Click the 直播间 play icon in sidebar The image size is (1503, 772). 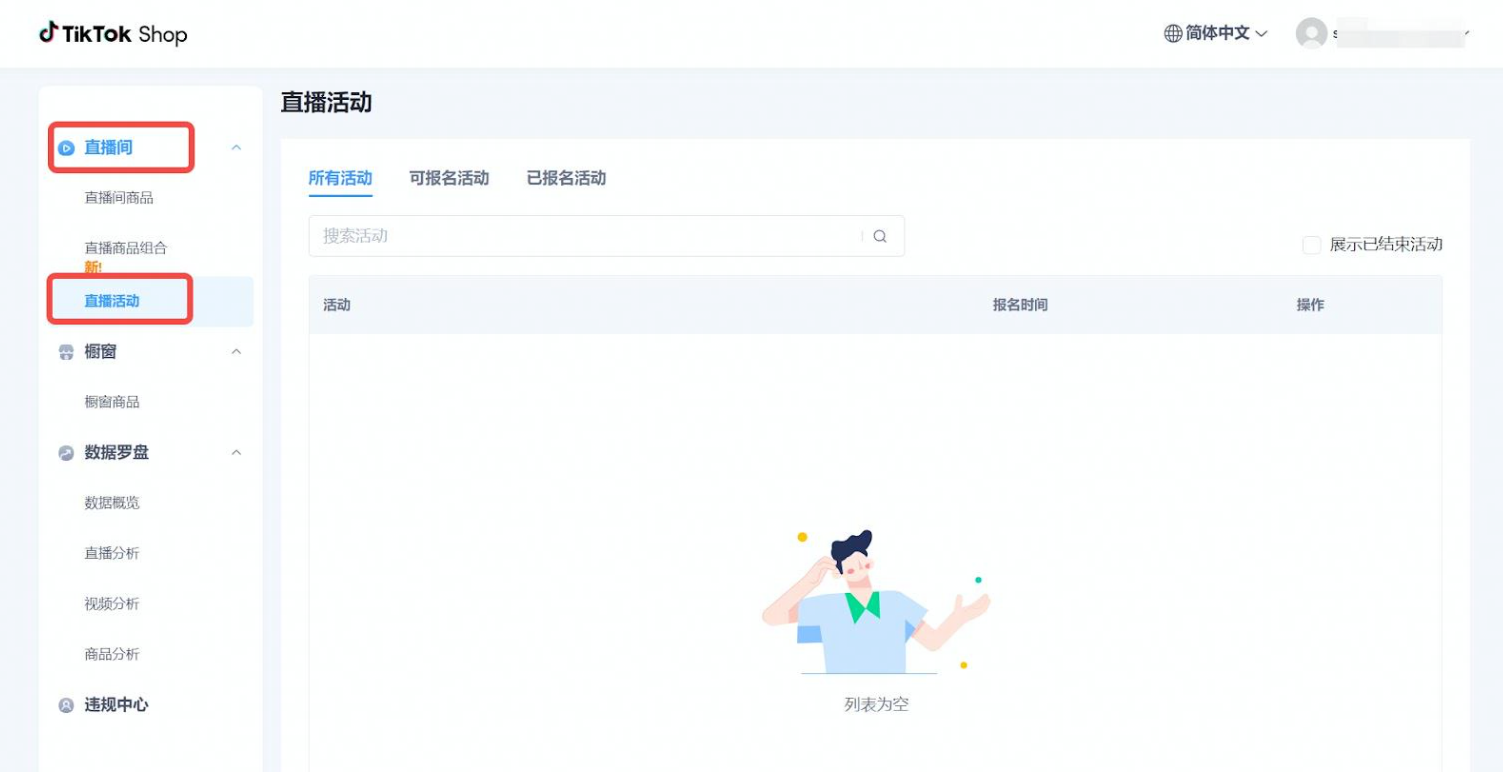(x=66, y=148)
